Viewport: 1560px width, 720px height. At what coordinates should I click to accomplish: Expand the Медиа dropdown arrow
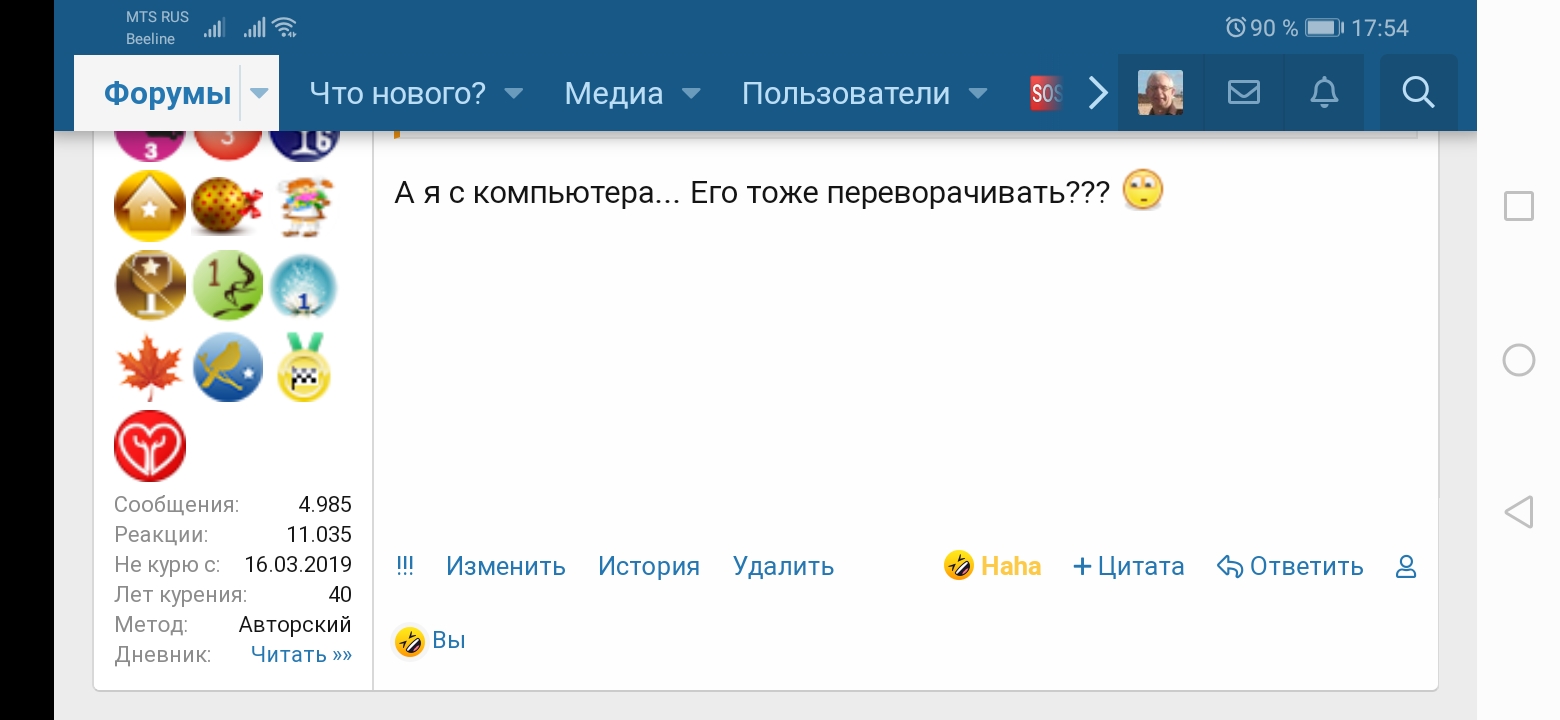click(x=691, y=93)
